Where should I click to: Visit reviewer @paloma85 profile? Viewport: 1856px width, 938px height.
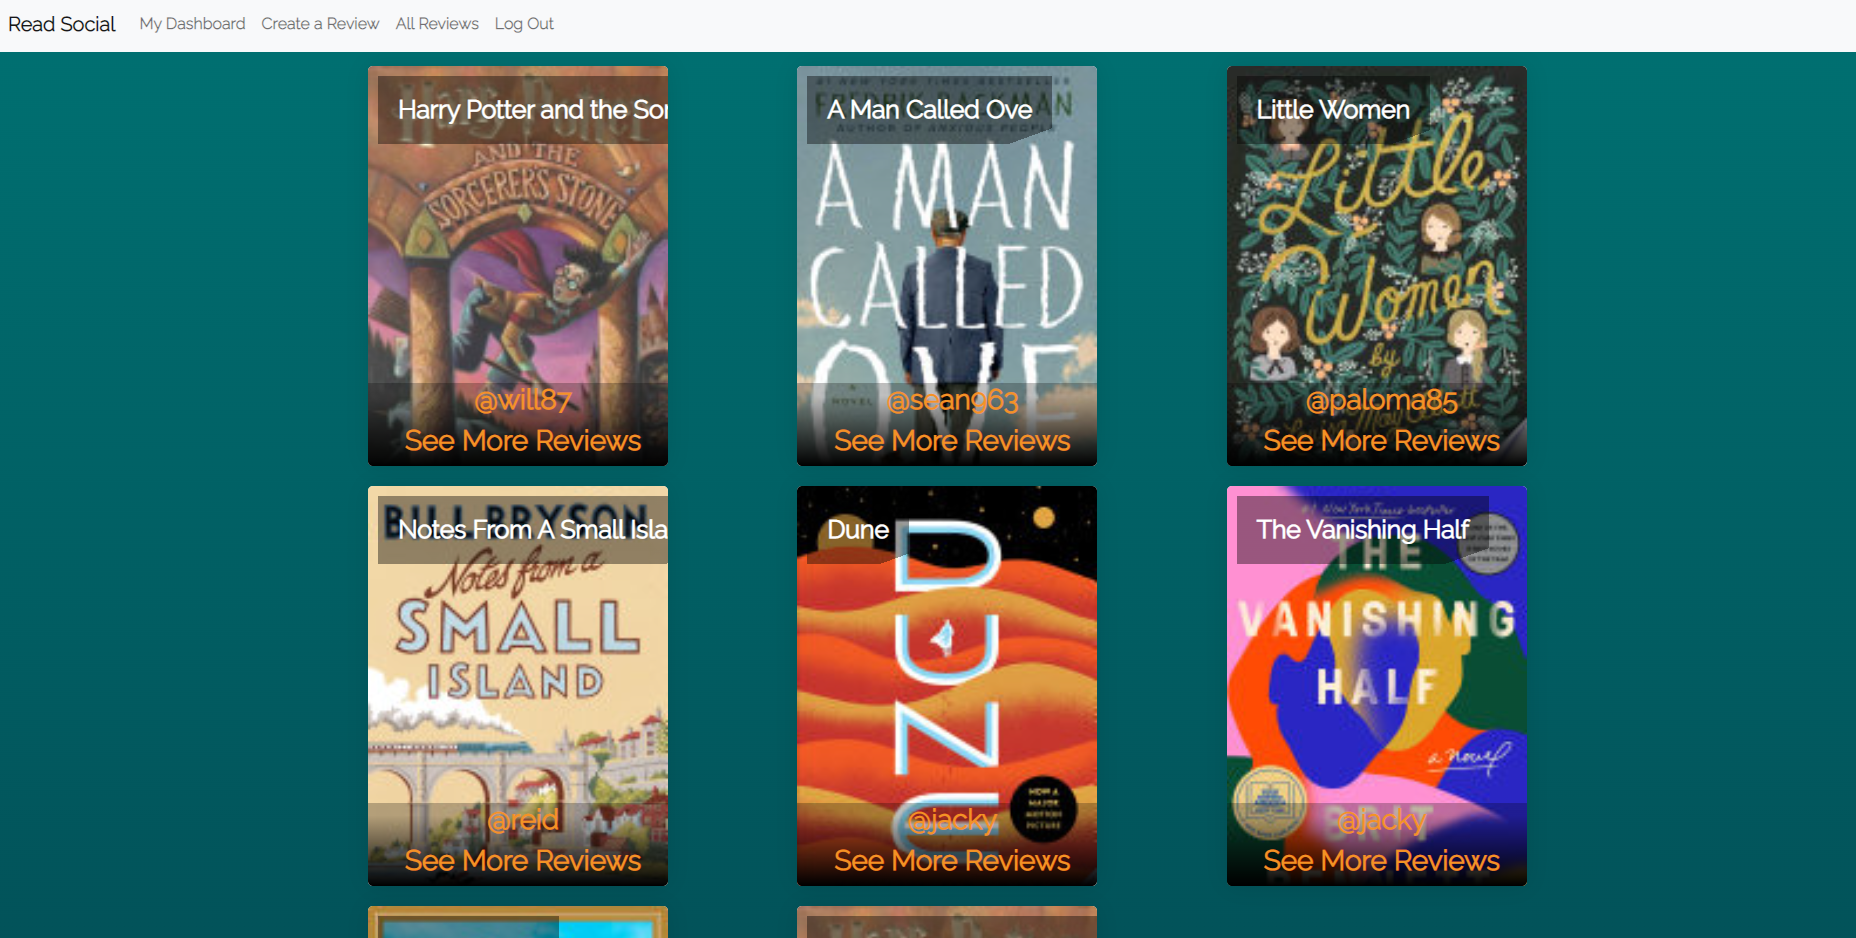1382,401
